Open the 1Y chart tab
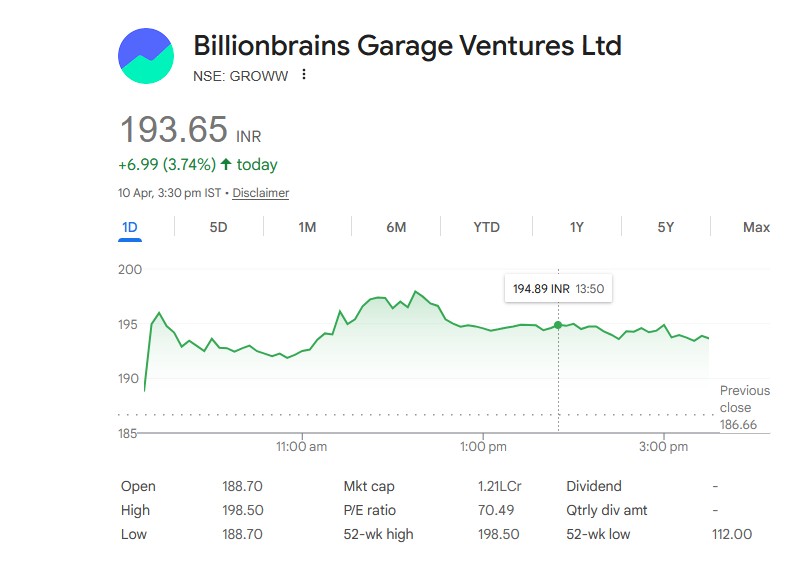788x583 pixels. pyautogui.click(x=576, y=227)
